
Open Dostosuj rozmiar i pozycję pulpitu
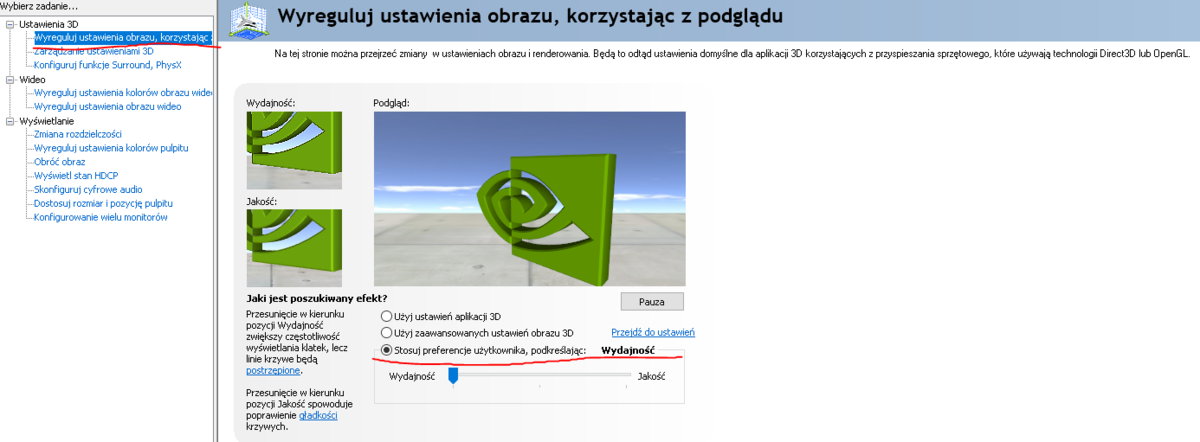103,203
